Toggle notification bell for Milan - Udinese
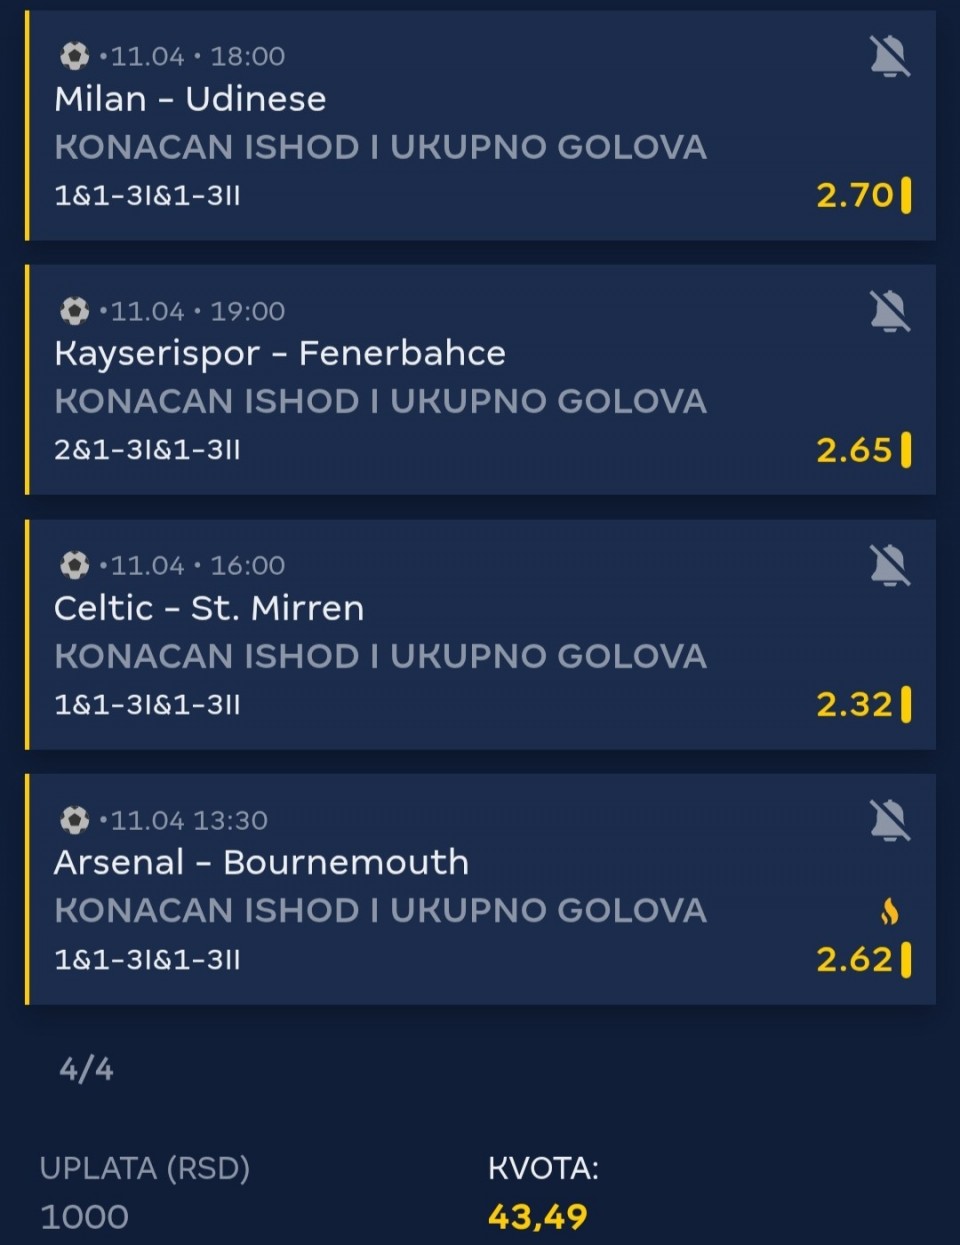The height and width of the screenshot is (1245, 960). pyautogui.click(x=889, y=57)
